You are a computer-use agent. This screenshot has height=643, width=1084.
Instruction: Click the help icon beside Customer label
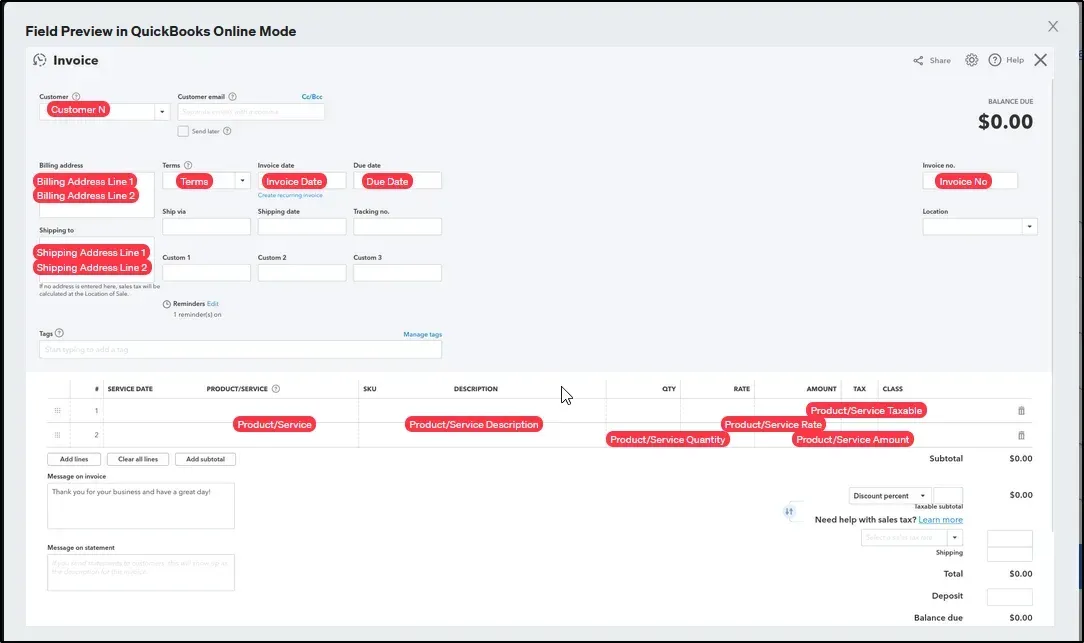(76, 97)
